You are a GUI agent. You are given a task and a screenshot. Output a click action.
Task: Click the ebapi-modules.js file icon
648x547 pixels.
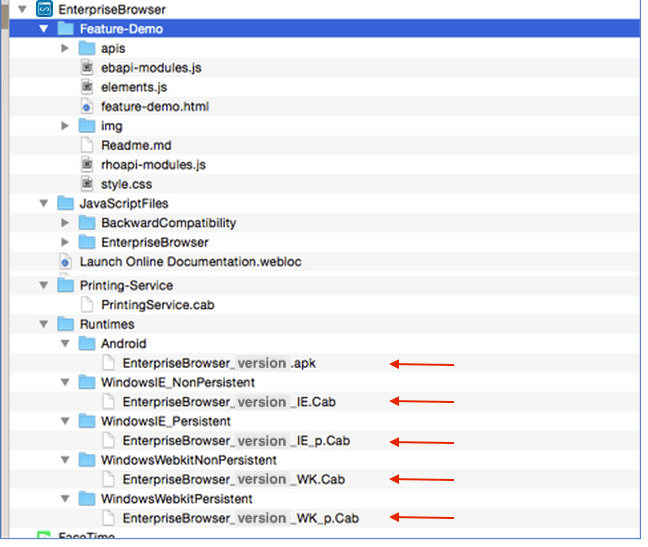click(87, 67)
